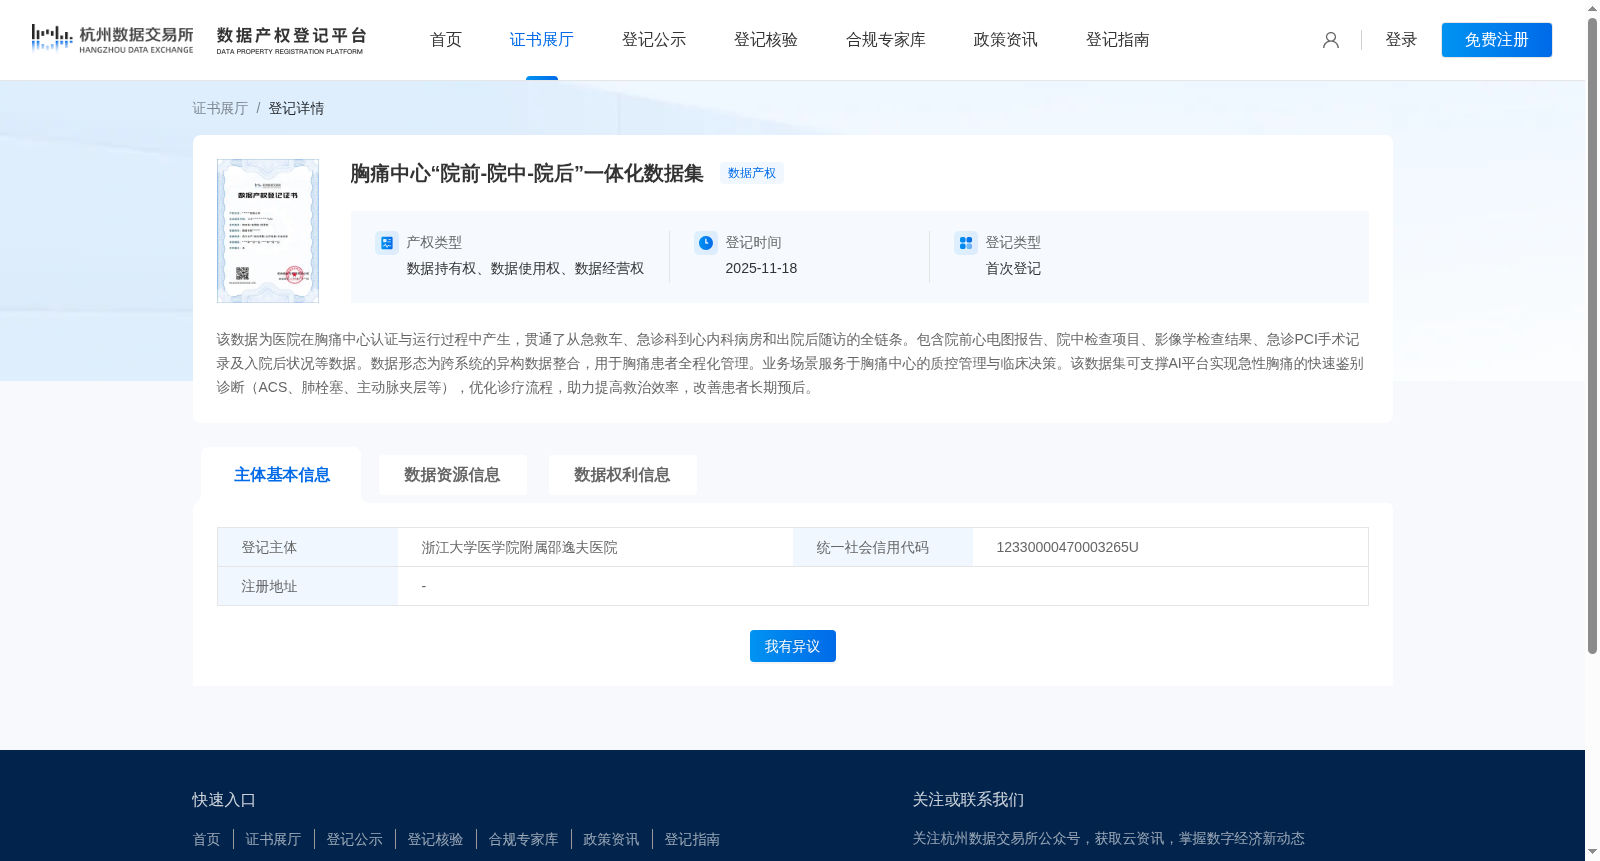The image size is (1600, 861).
Task: Click the user profile icon
Action: coord(1331,40)
